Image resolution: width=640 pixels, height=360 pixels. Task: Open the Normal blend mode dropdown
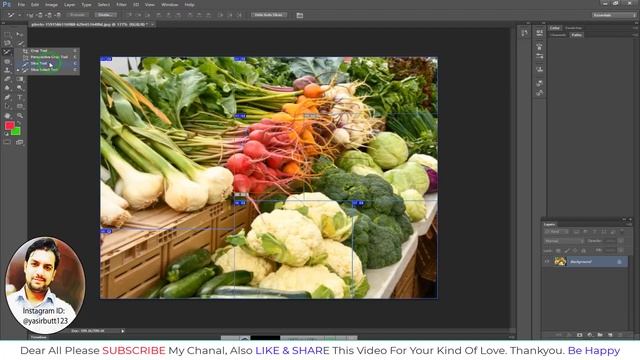[564, 241]
